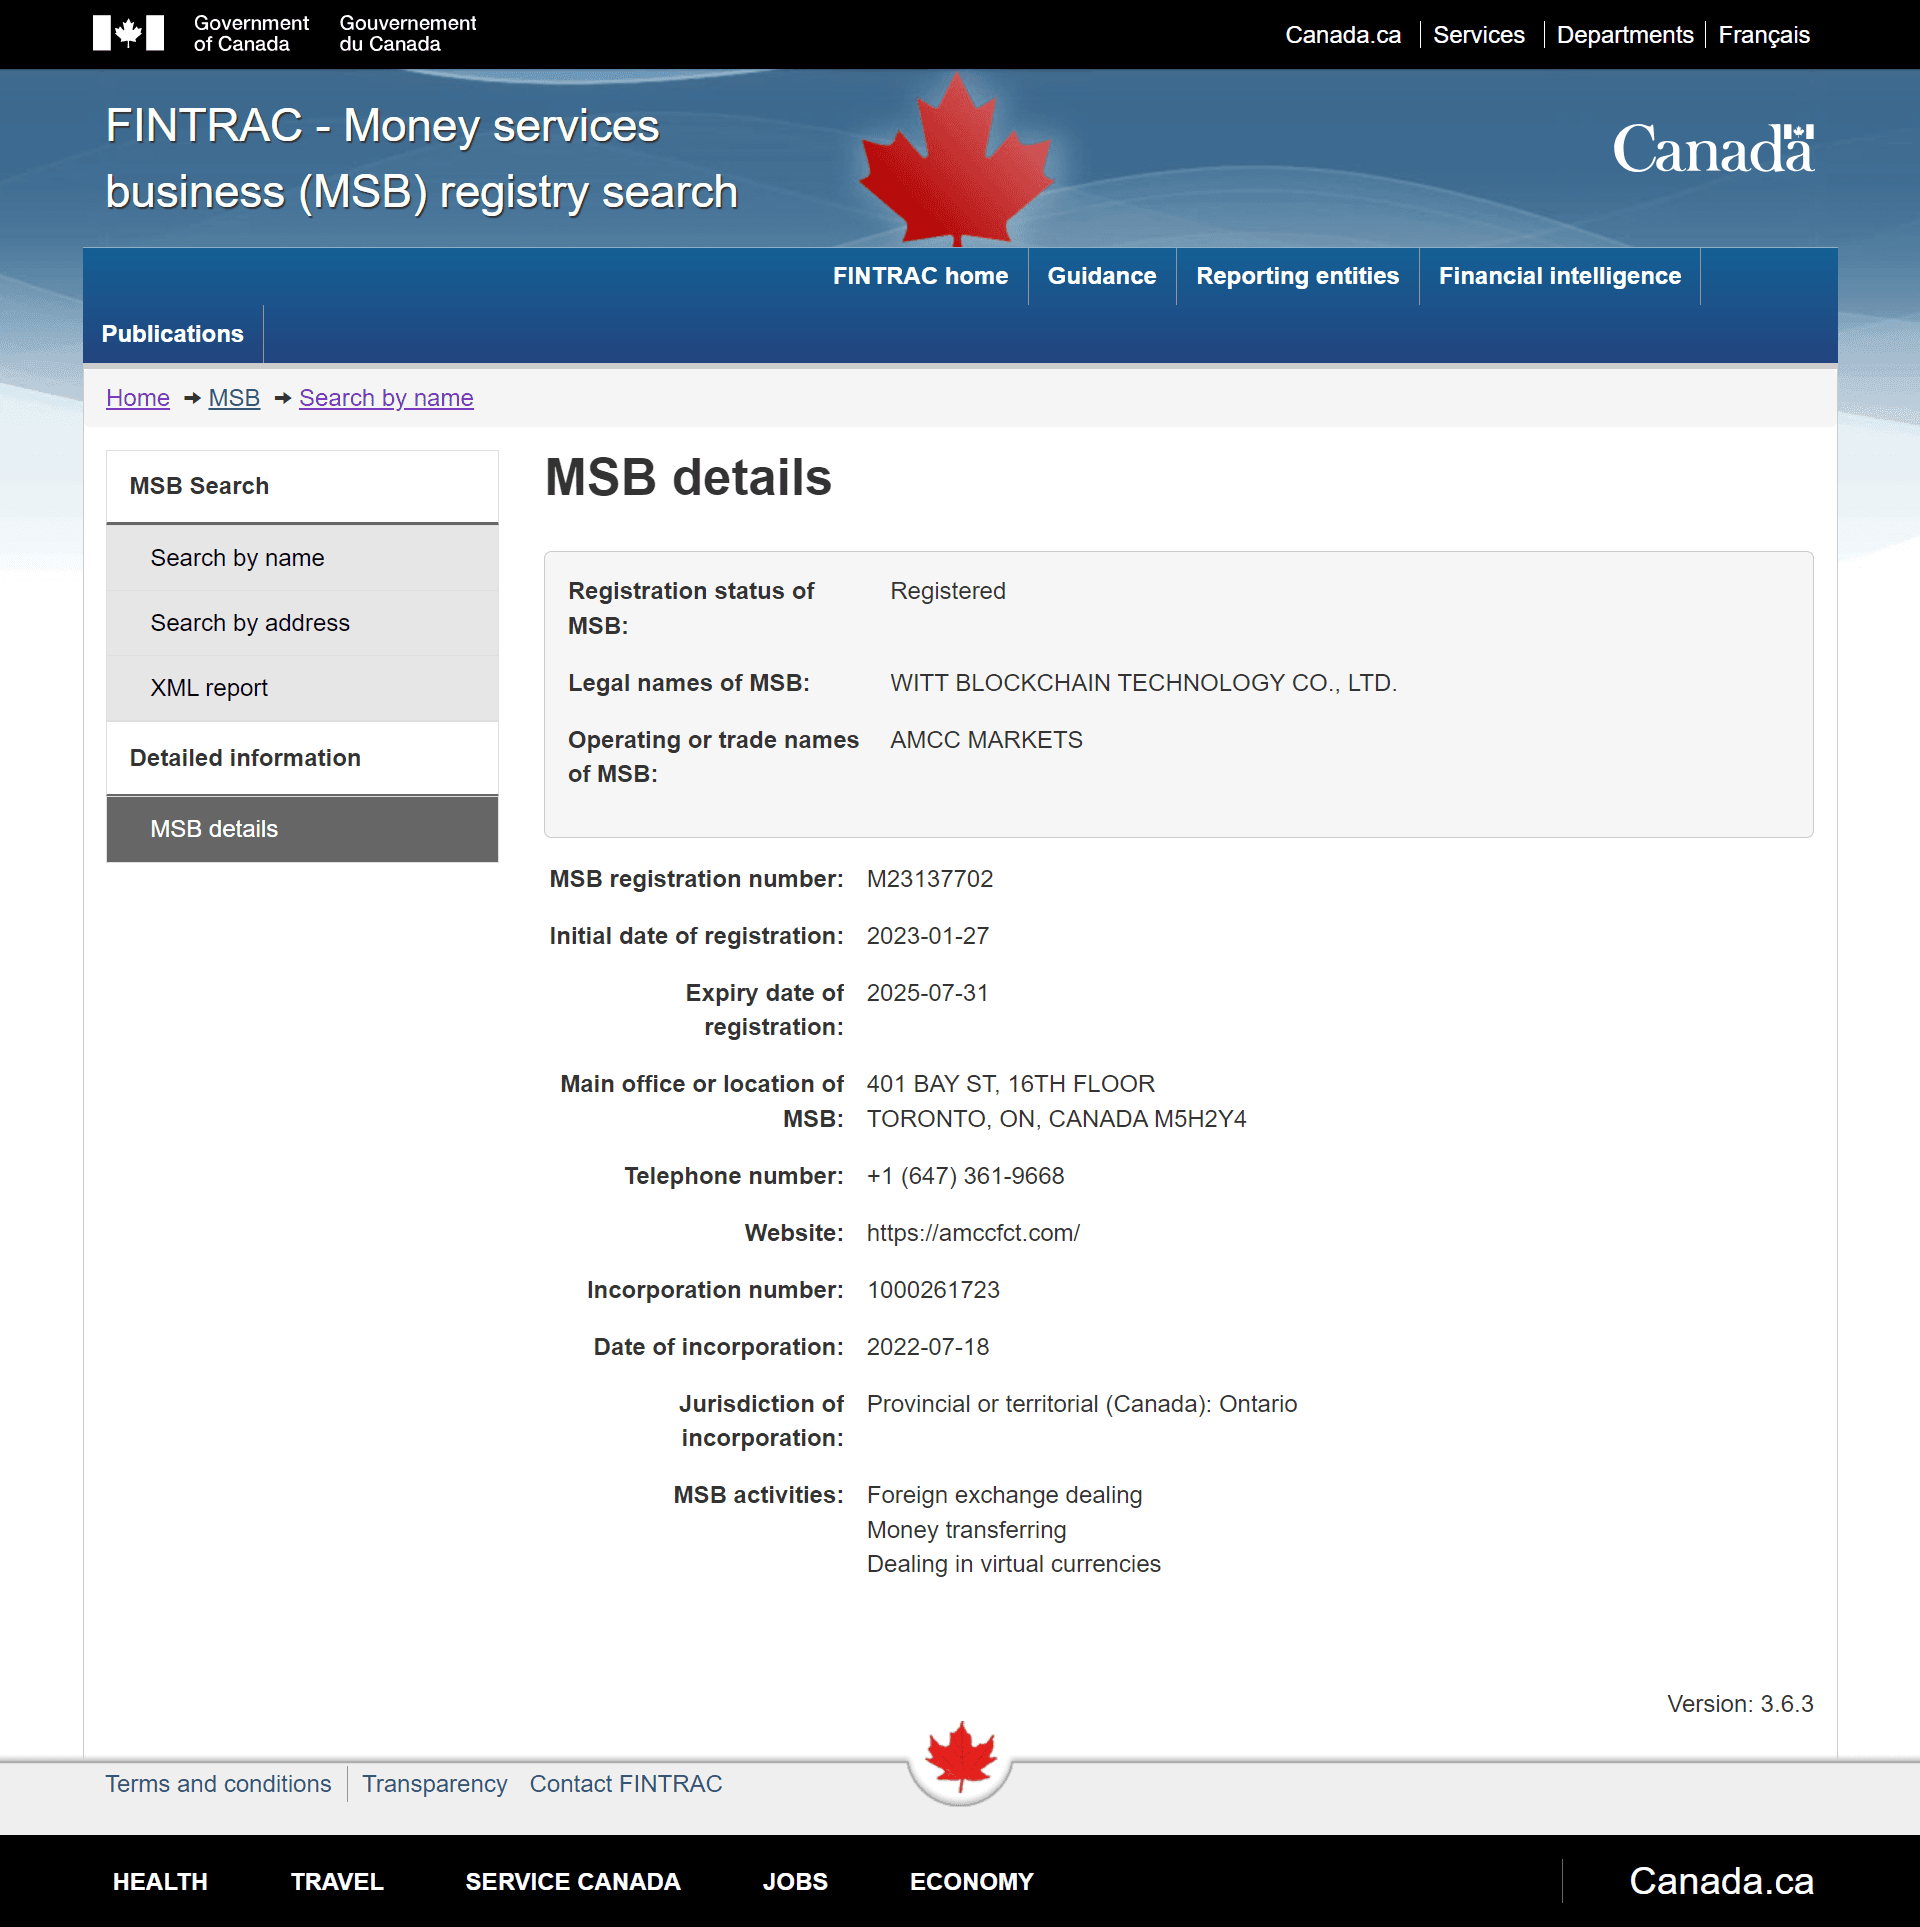Click the website https://amccfct.com/ text
This screenshot has height=1927, width=1920.
pos(973,1233)
